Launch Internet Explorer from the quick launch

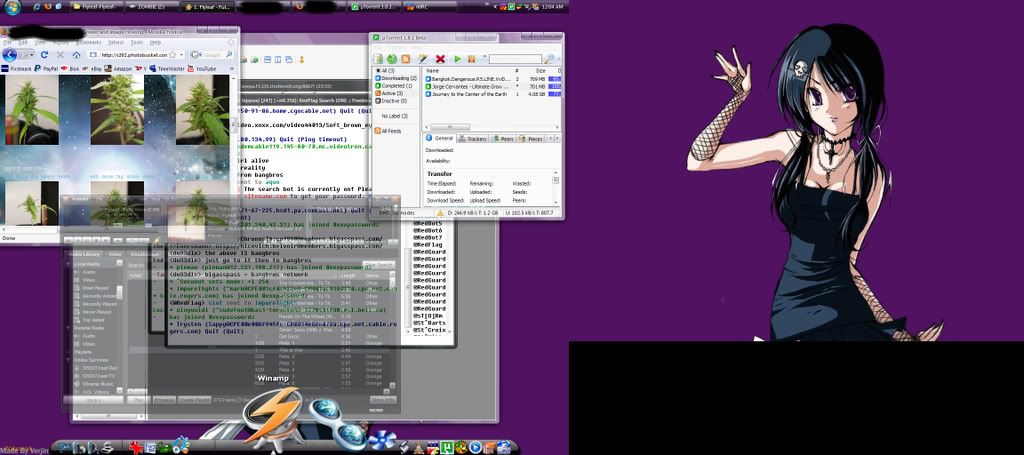(37, 6)
